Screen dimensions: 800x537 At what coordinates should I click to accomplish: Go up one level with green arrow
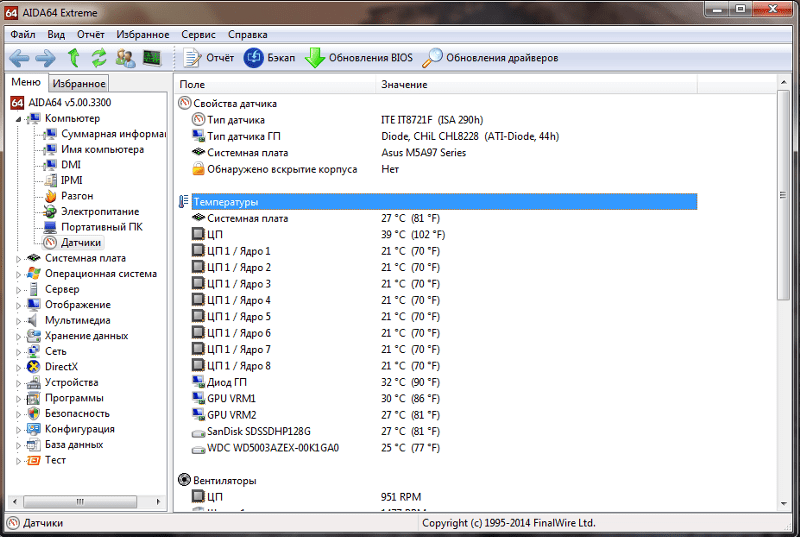73,58
